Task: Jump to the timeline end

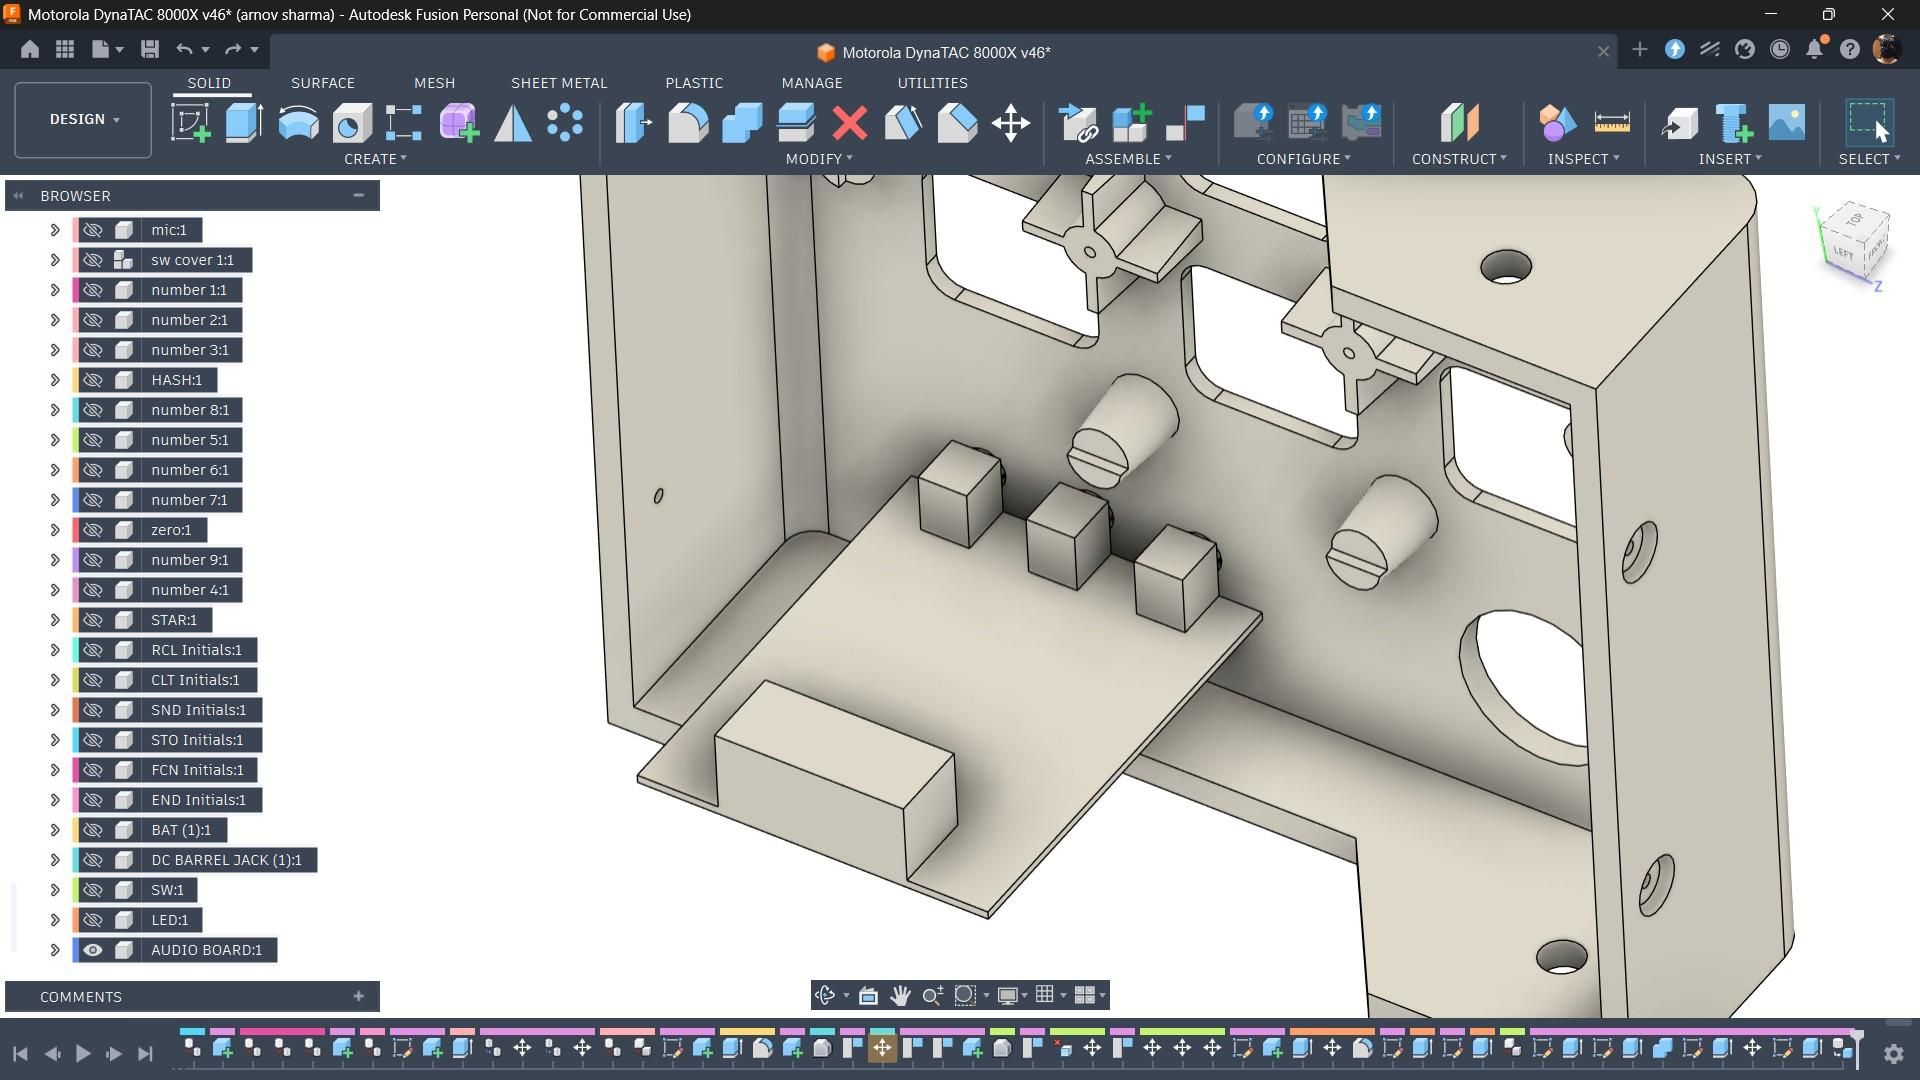Action: point(145,1053)
